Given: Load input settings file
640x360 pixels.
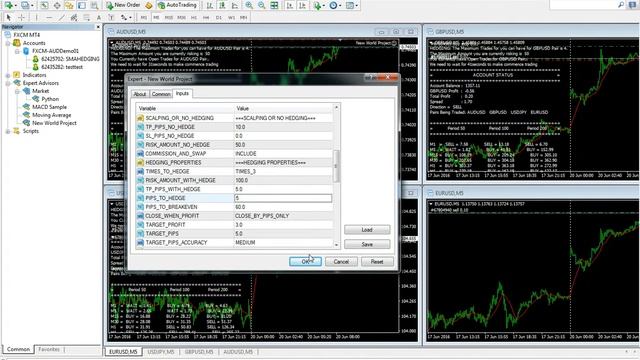Looking at the screenshot, I should pos(367,230).
